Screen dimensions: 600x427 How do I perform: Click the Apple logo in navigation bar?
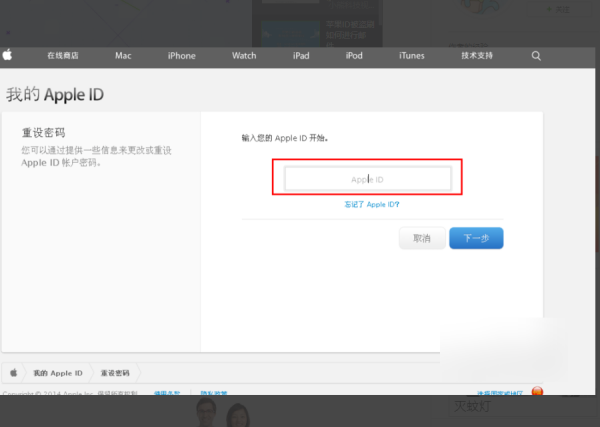pyautogui.click(x=7, y=55)
